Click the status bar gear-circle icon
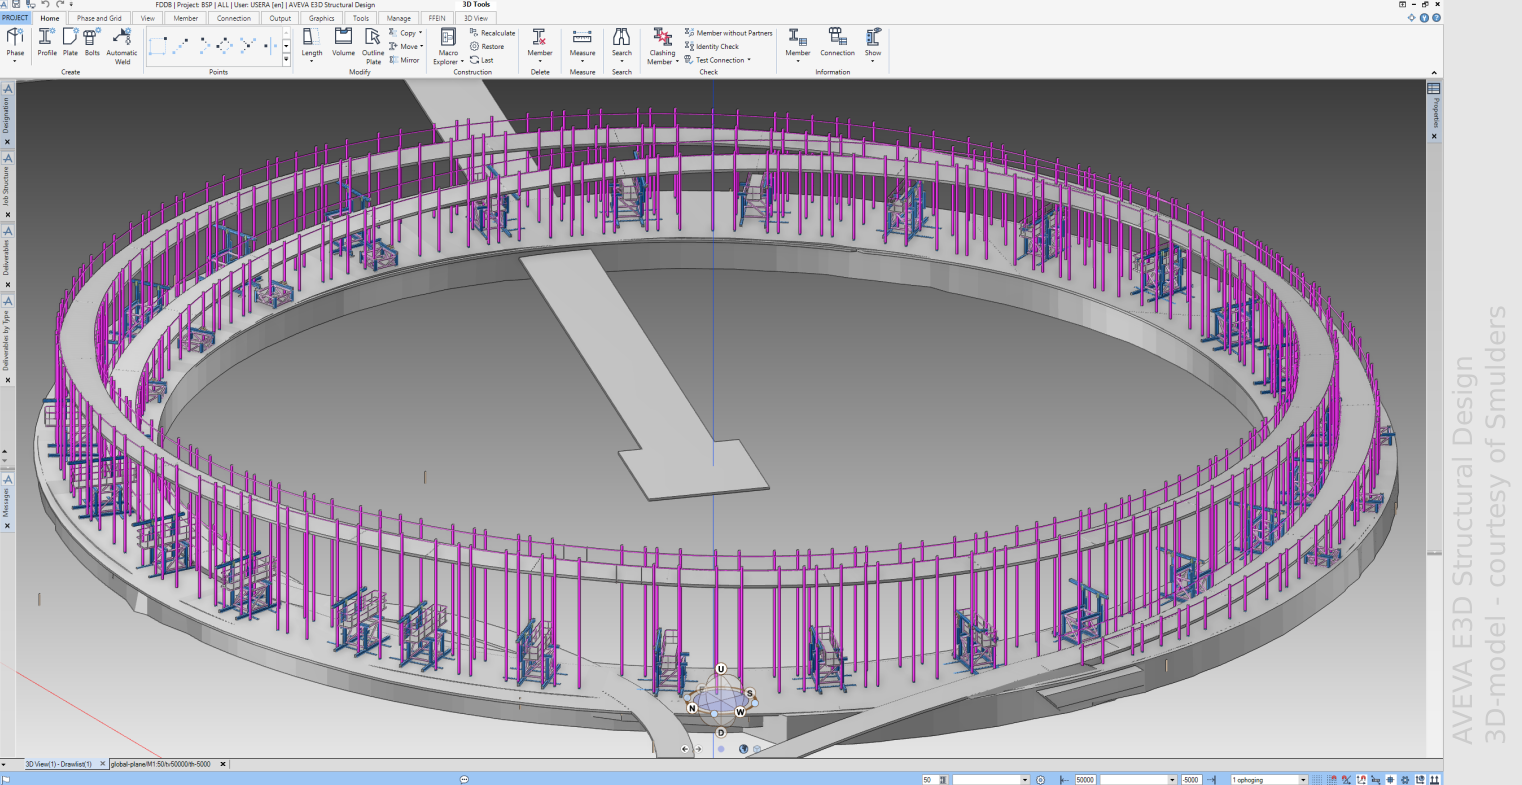The height and width of the screenshot is (785, 1522). [x=1041, y=779]
